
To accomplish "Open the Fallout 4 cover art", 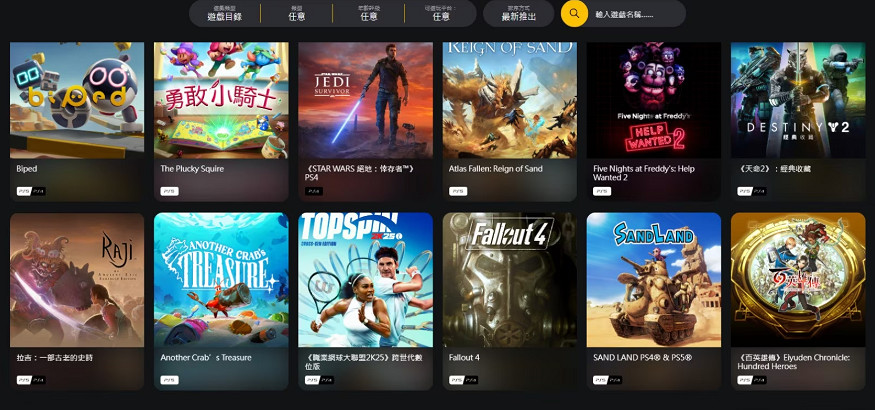I will pyautogui.click(x=510, y=280).
